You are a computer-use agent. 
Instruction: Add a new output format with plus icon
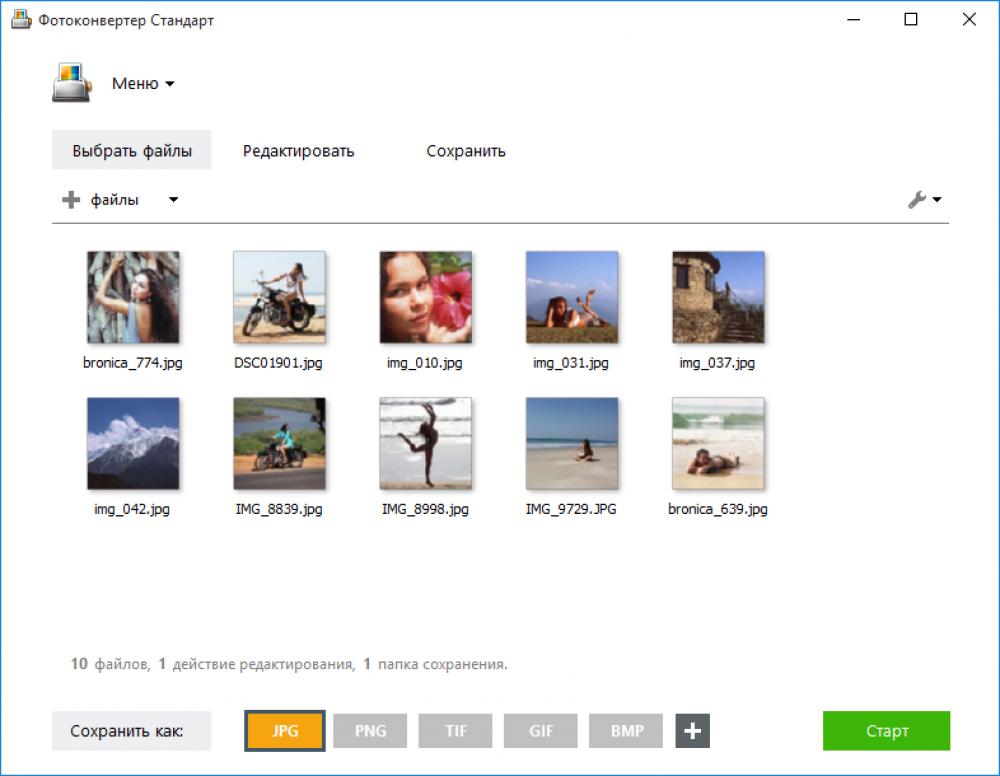[x=690, y=731]
